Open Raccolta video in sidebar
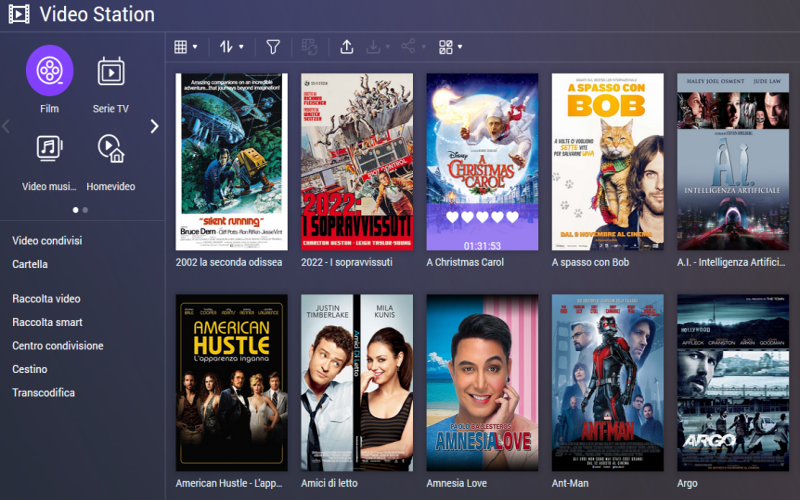Viewport: 800px width, 500px height. (46, 299)
